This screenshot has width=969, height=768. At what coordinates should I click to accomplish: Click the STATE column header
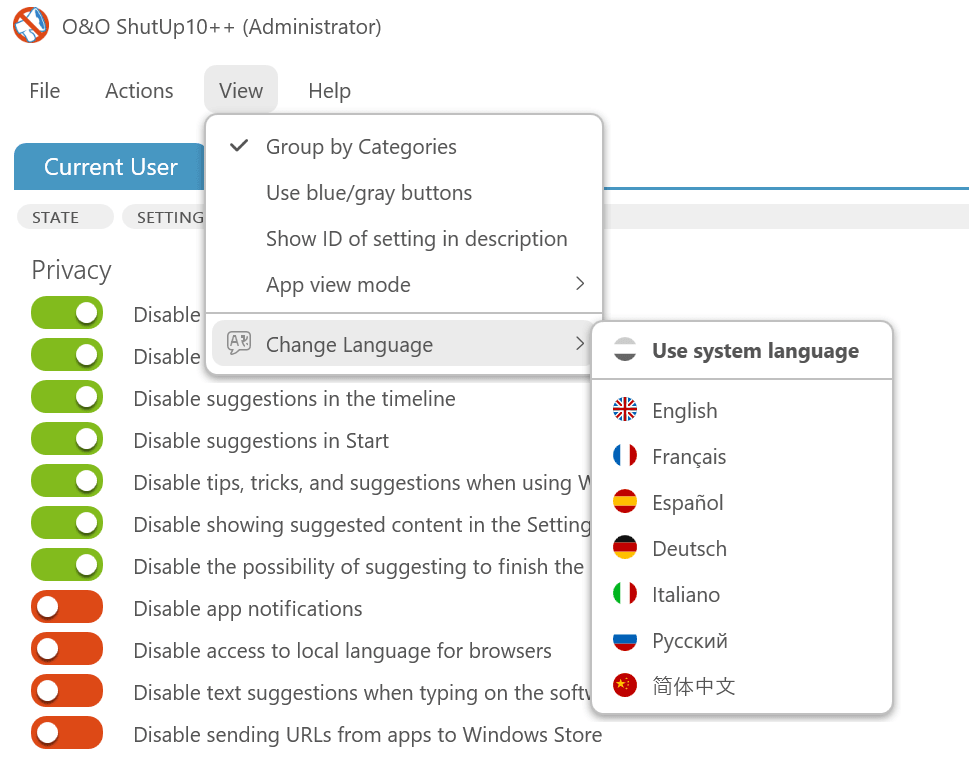click(x=56, y=217)
